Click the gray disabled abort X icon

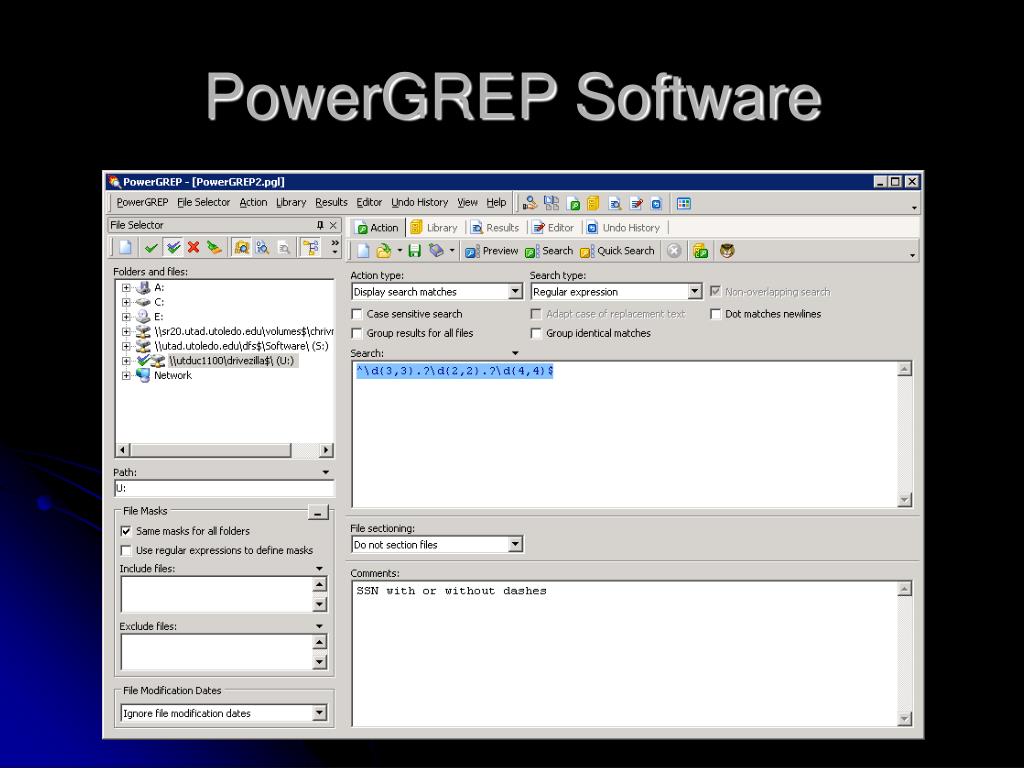click(674, 251)
